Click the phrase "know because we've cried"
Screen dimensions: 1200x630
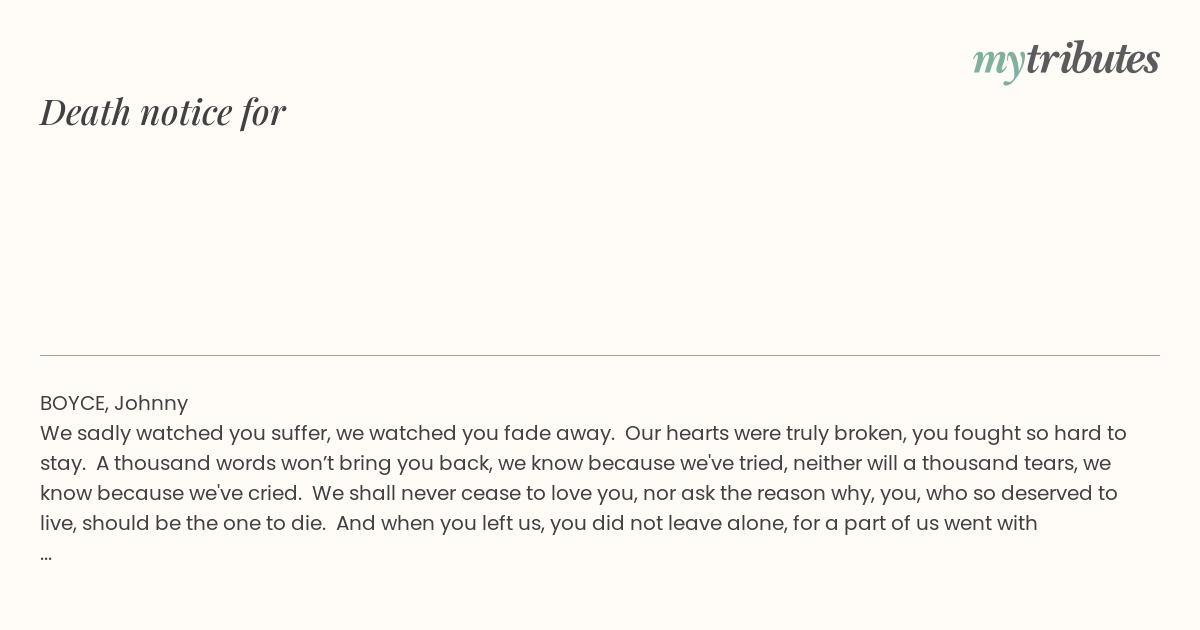click(x=167, y=493)
